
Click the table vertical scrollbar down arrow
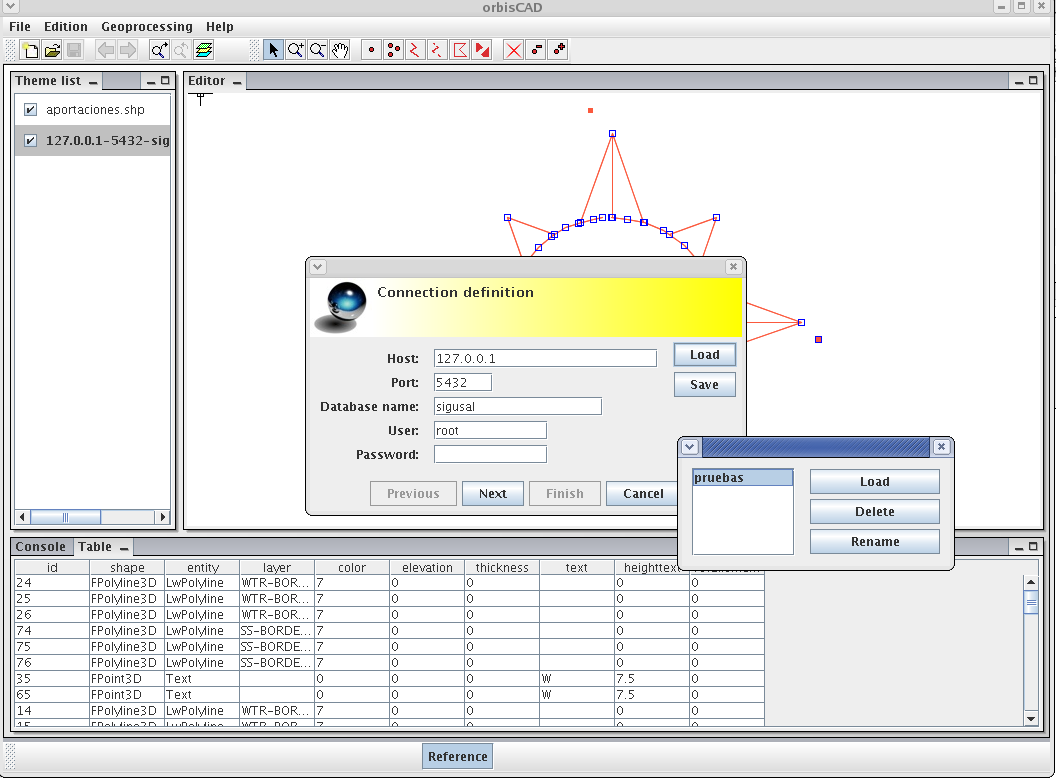(x=1031, y=718)
